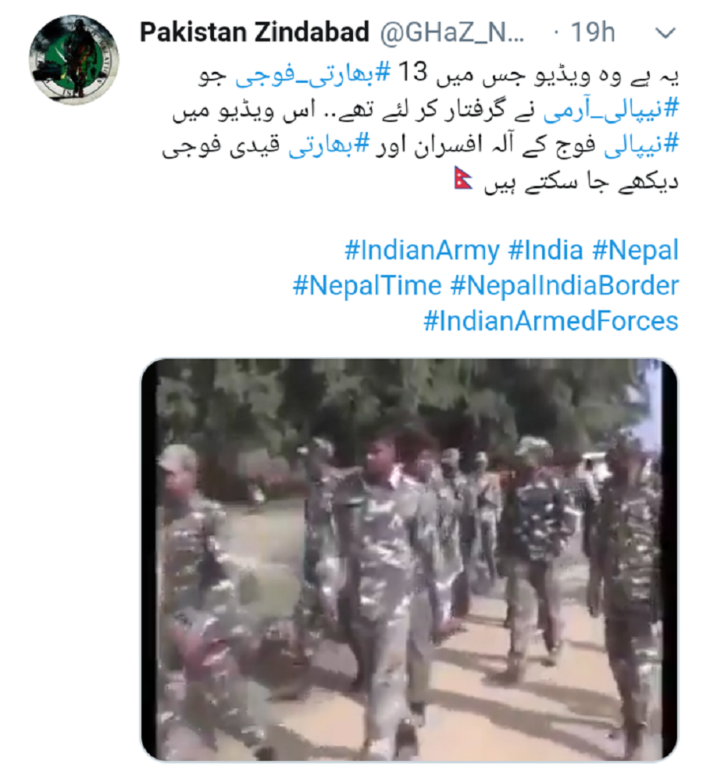
Task: Play the embedded soldiers video
Action: coord(409,559)
